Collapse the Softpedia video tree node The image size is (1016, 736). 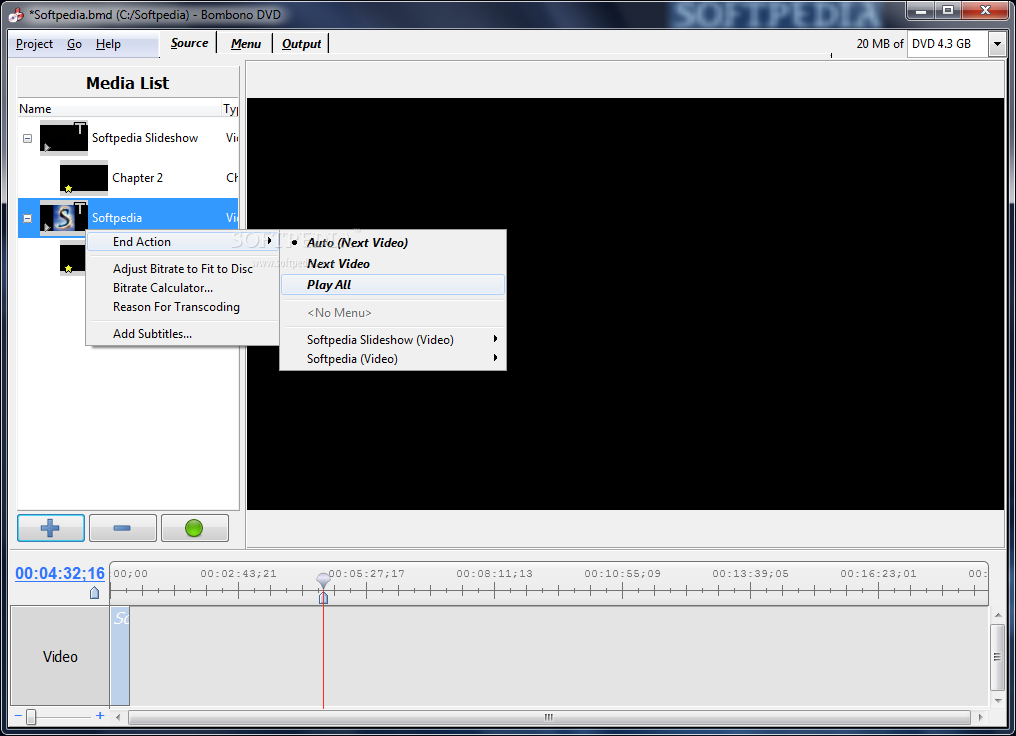pyautogui.click(x=27, y=218)
